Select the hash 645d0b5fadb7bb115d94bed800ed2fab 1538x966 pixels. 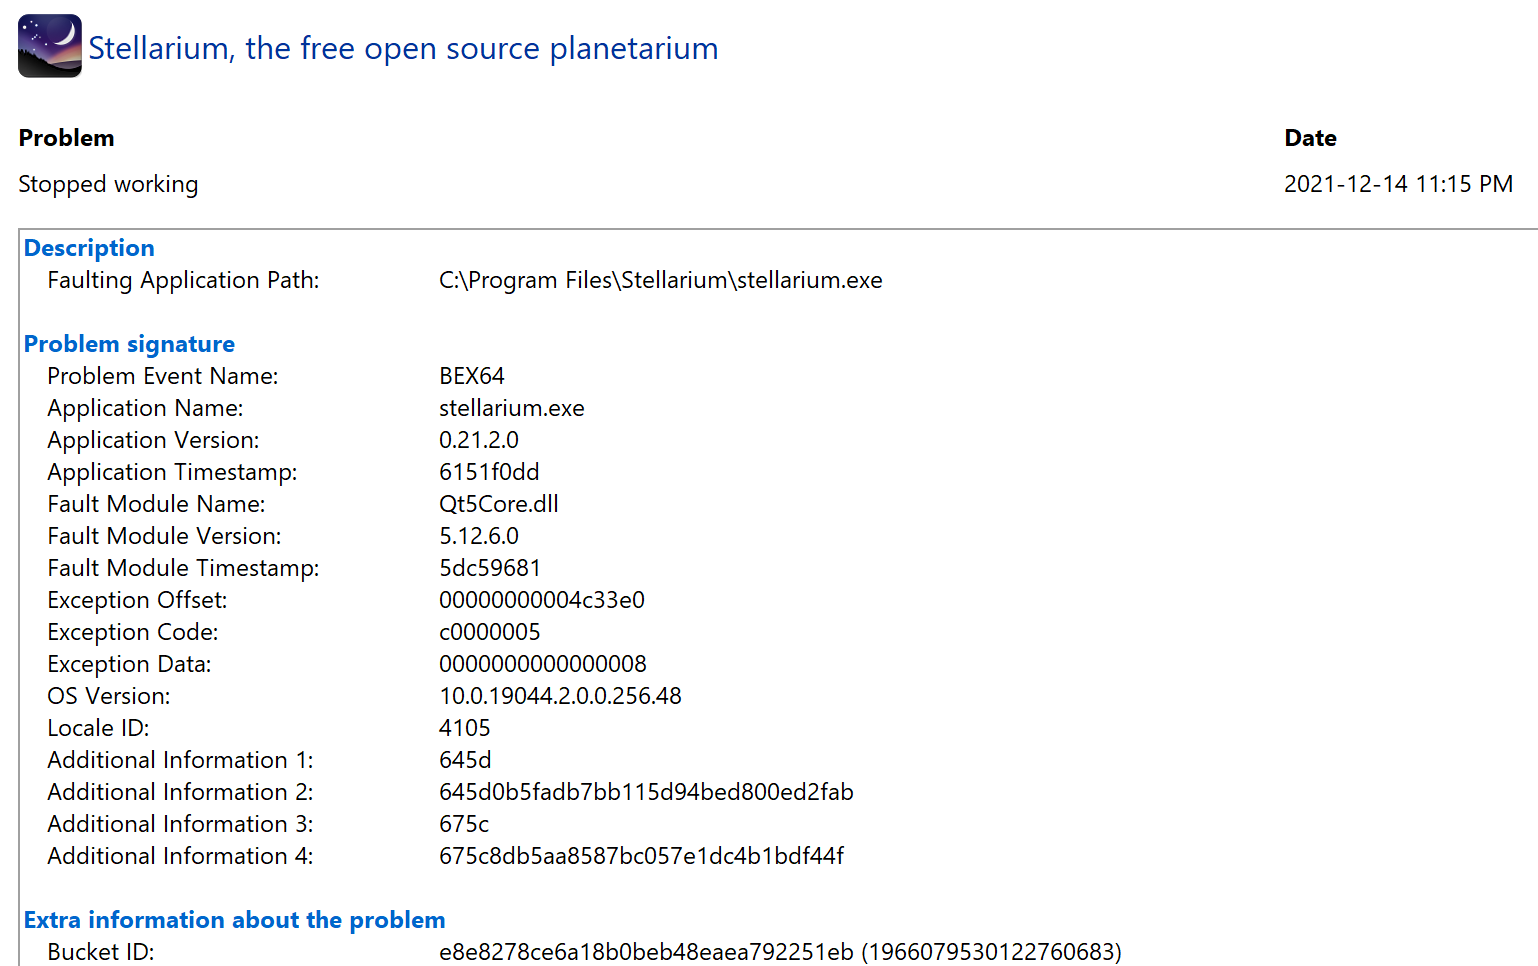pos(646,792)
